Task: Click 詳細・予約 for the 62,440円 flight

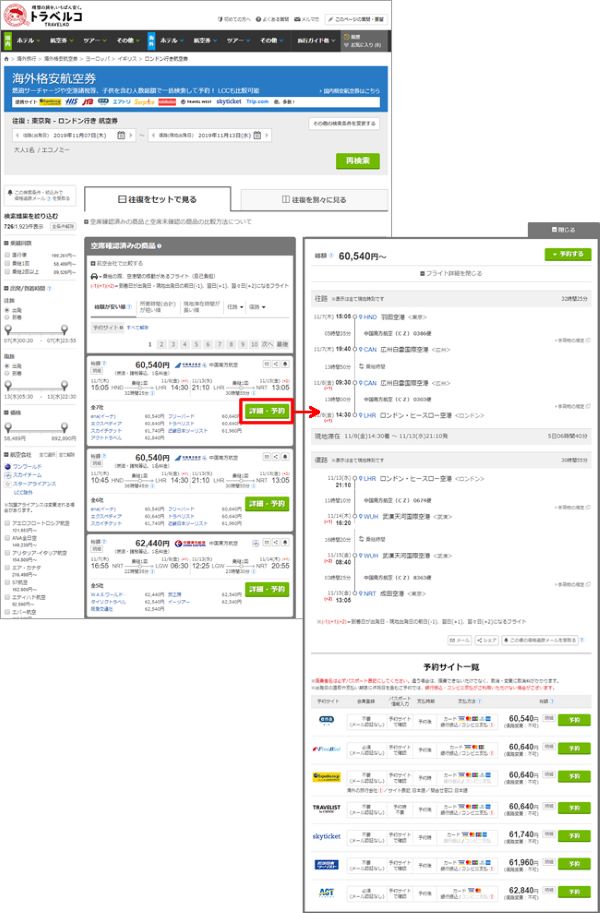Action: pos(267,590)
